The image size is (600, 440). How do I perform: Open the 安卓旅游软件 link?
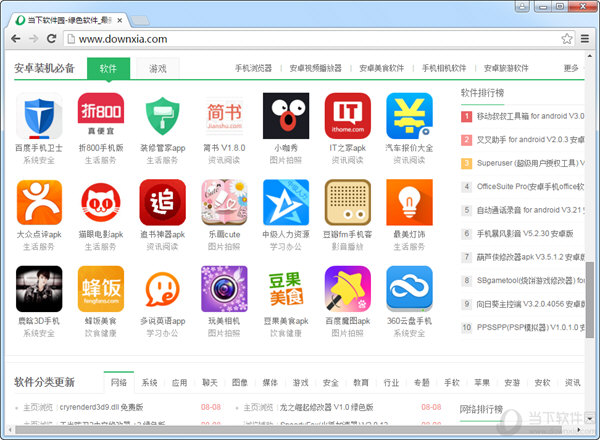506,68
